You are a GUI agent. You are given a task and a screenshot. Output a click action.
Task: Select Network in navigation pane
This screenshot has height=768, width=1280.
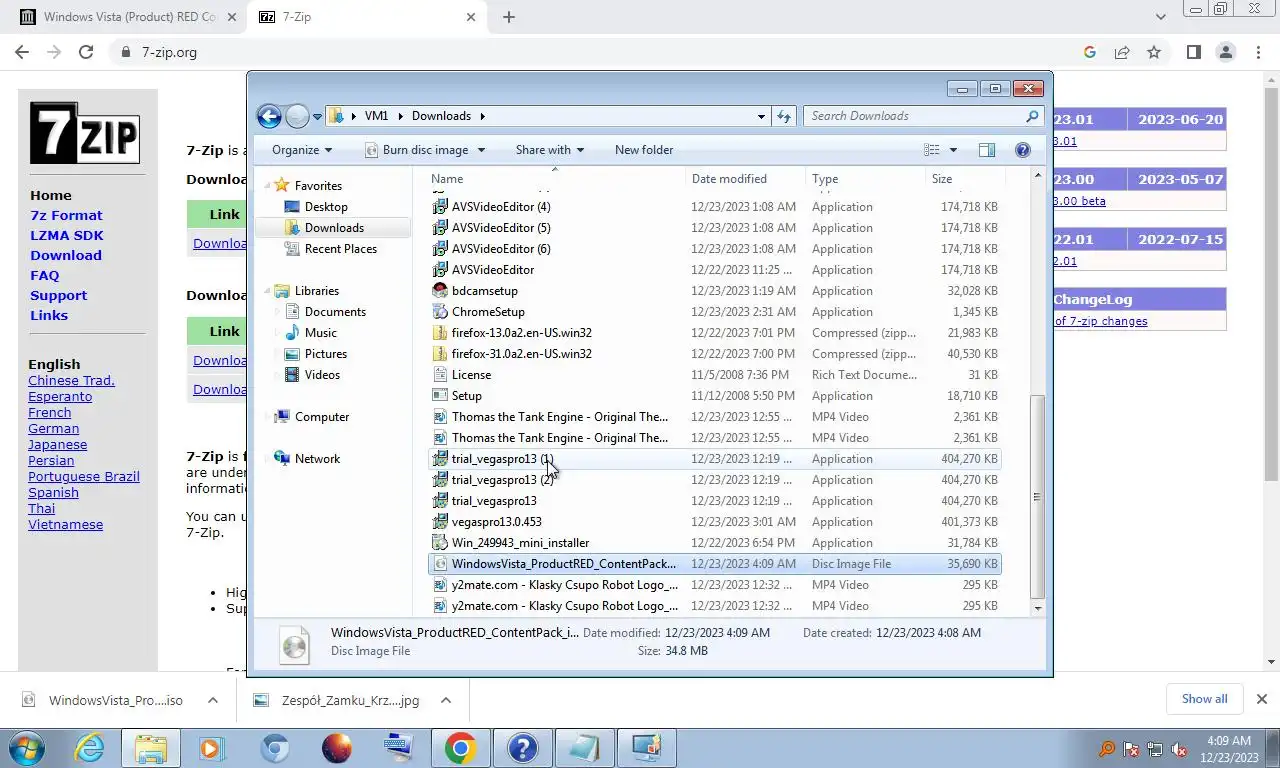pyautogui.click(x=317, y=459)
